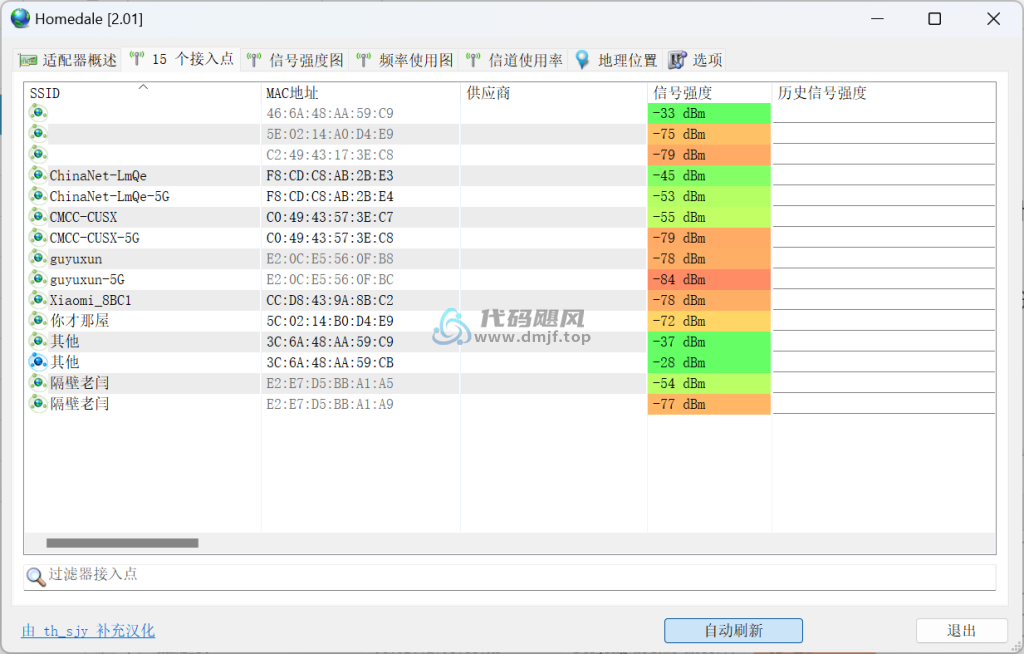
Task: Click the 退出 button
Action: point(961,630)
